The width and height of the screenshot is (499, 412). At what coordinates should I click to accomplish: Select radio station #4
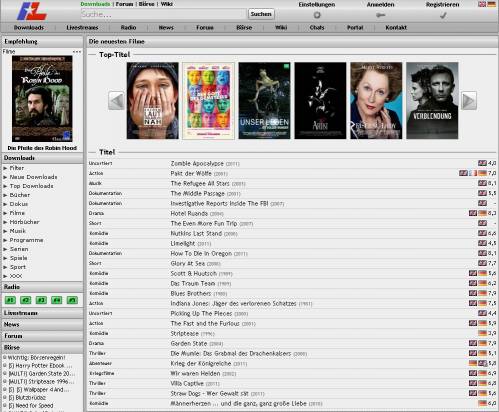point(57,300)
